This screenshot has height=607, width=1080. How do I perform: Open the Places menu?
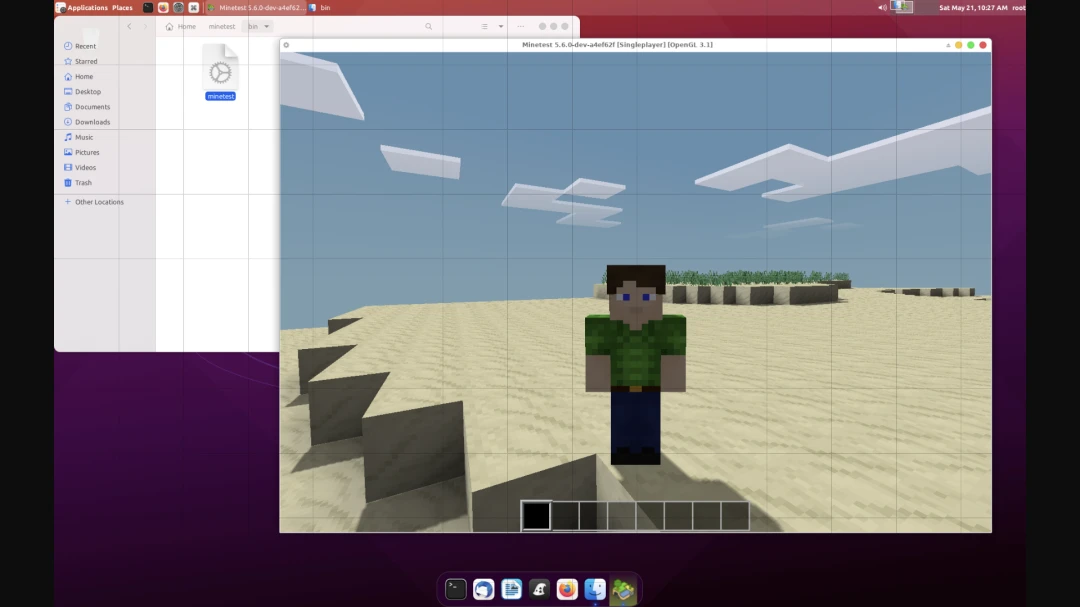tap(122, 7)
